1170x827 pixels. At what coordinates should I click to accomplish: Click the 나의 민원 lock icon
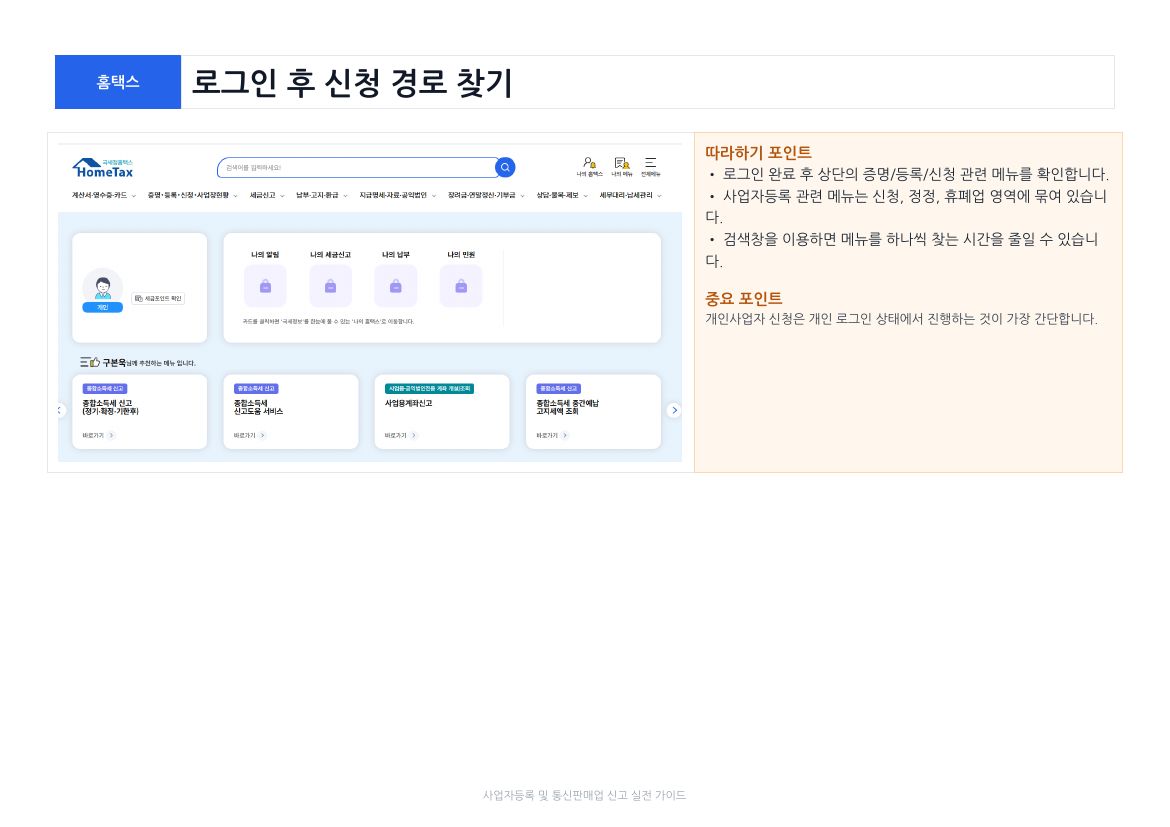[461, 286]
